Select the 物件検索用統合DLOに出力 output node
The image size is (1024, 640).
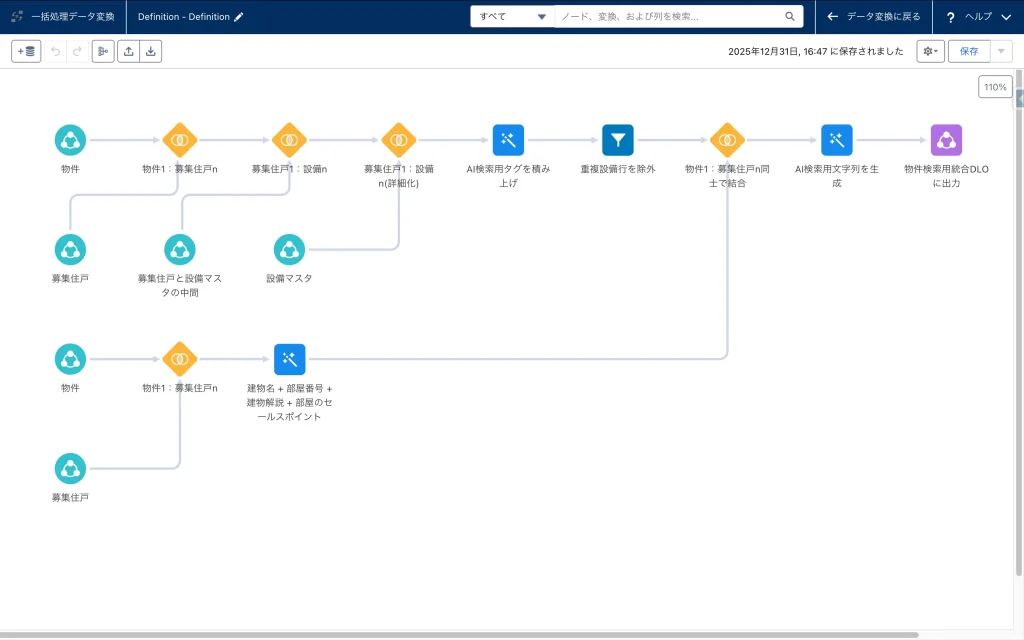click(945, 140)
